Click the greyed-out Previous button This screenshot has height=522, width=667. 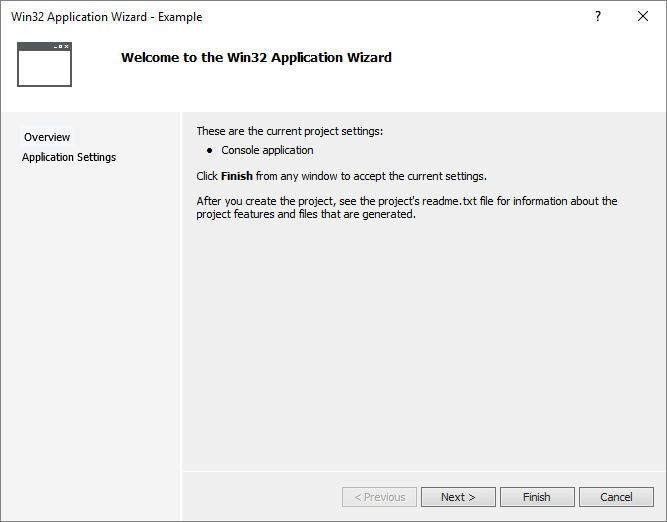point(379,497)
